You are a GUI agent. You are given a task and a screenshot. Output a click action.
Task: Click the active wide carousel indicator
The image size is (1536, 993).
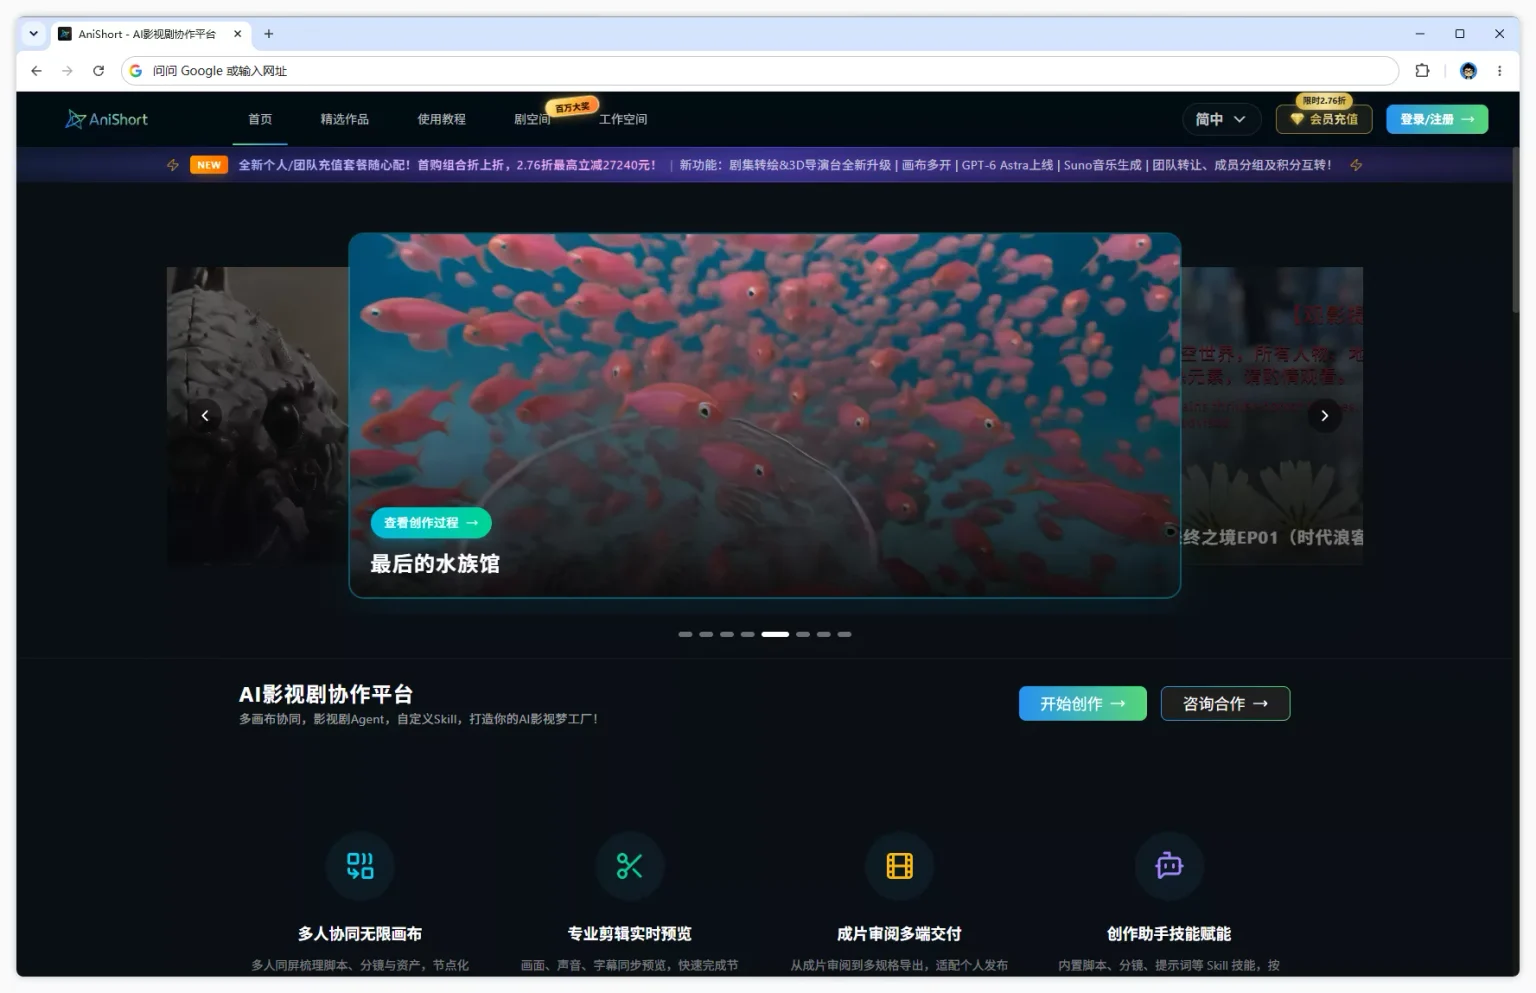pos(775,634)
